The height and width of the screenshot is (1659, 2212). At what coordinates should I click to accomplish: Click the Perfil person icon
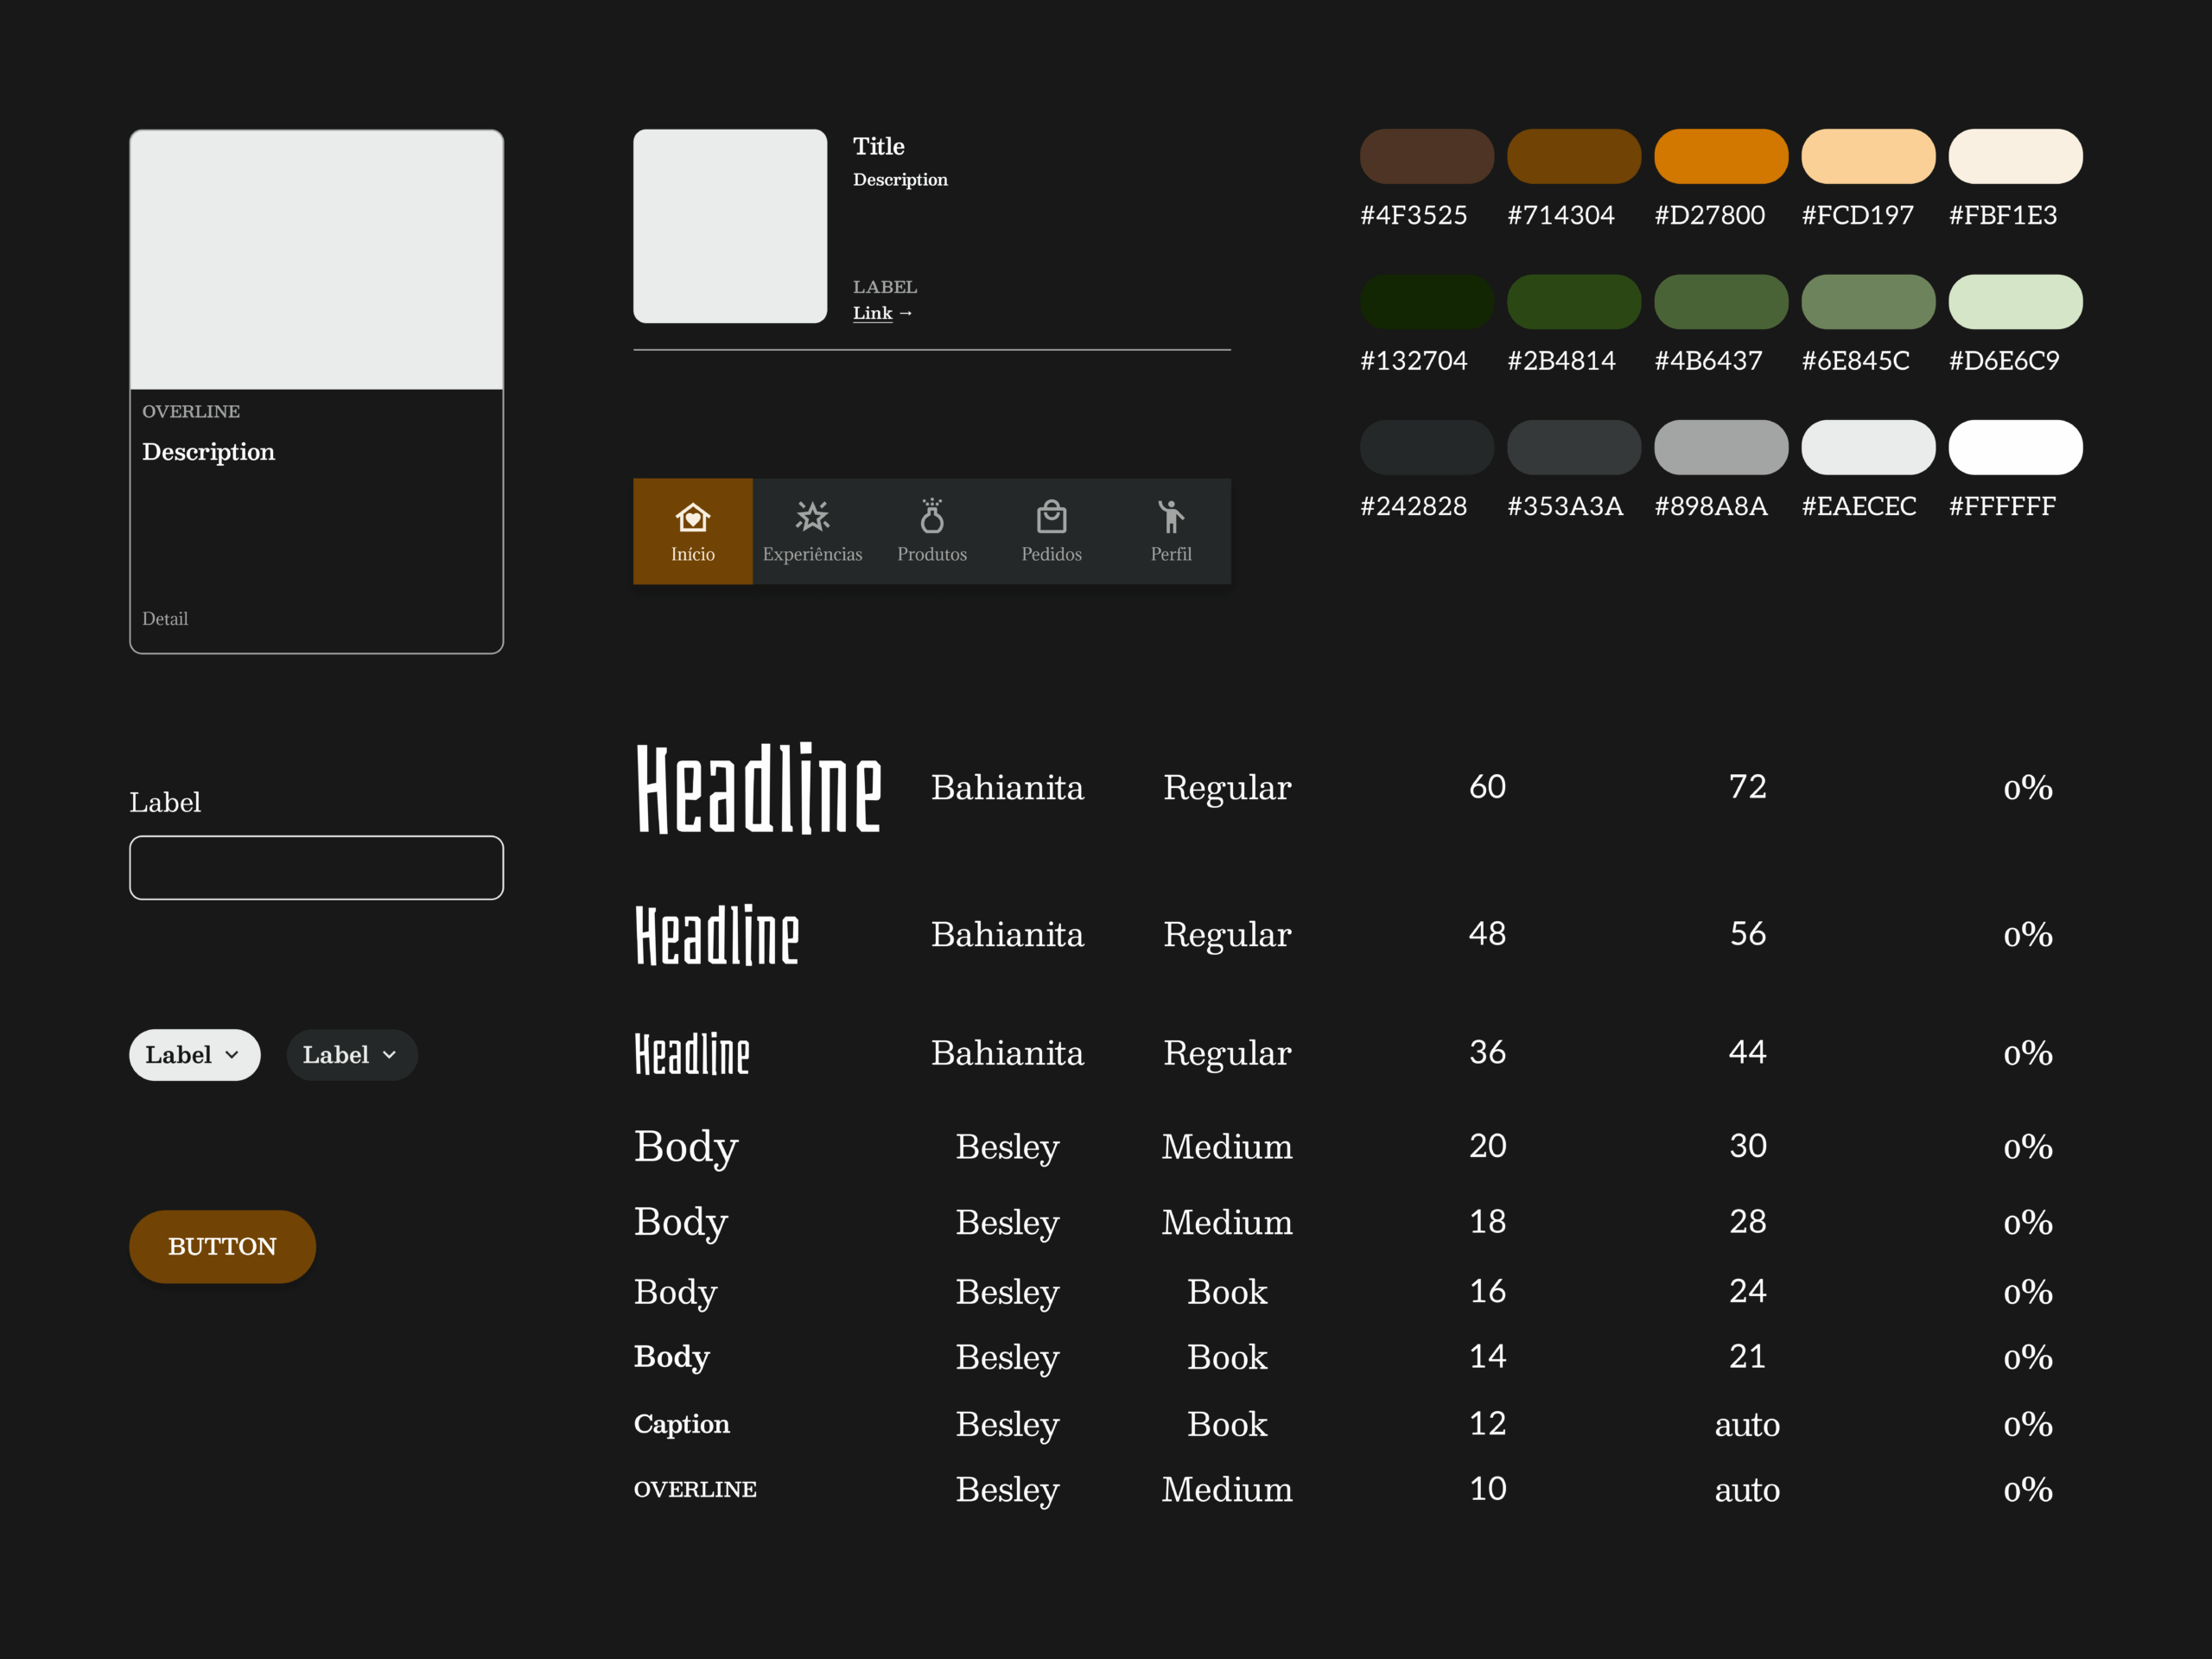pos(1170,517)
